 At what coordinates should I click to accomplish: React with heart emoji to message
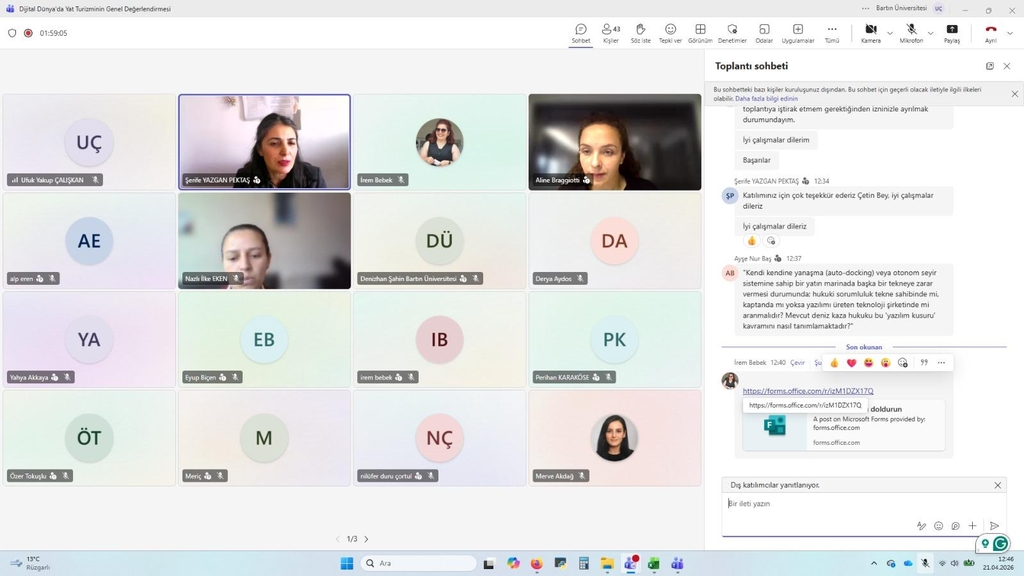pos(851,362)
